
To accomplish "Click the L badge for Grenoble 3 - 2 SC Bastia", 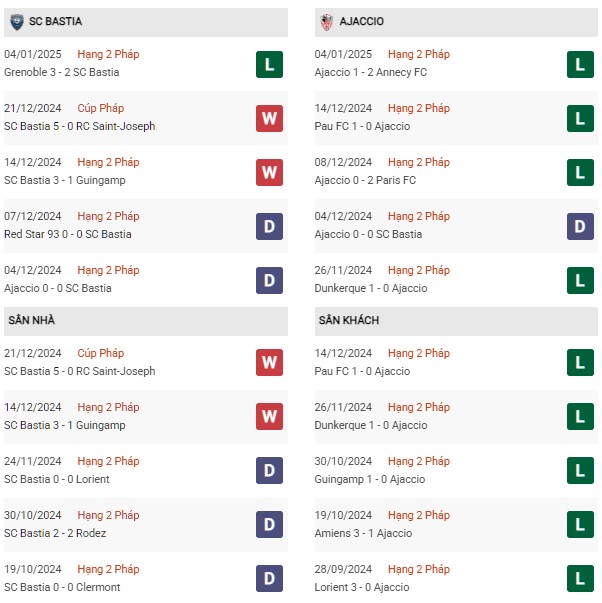I will (269, 64).
